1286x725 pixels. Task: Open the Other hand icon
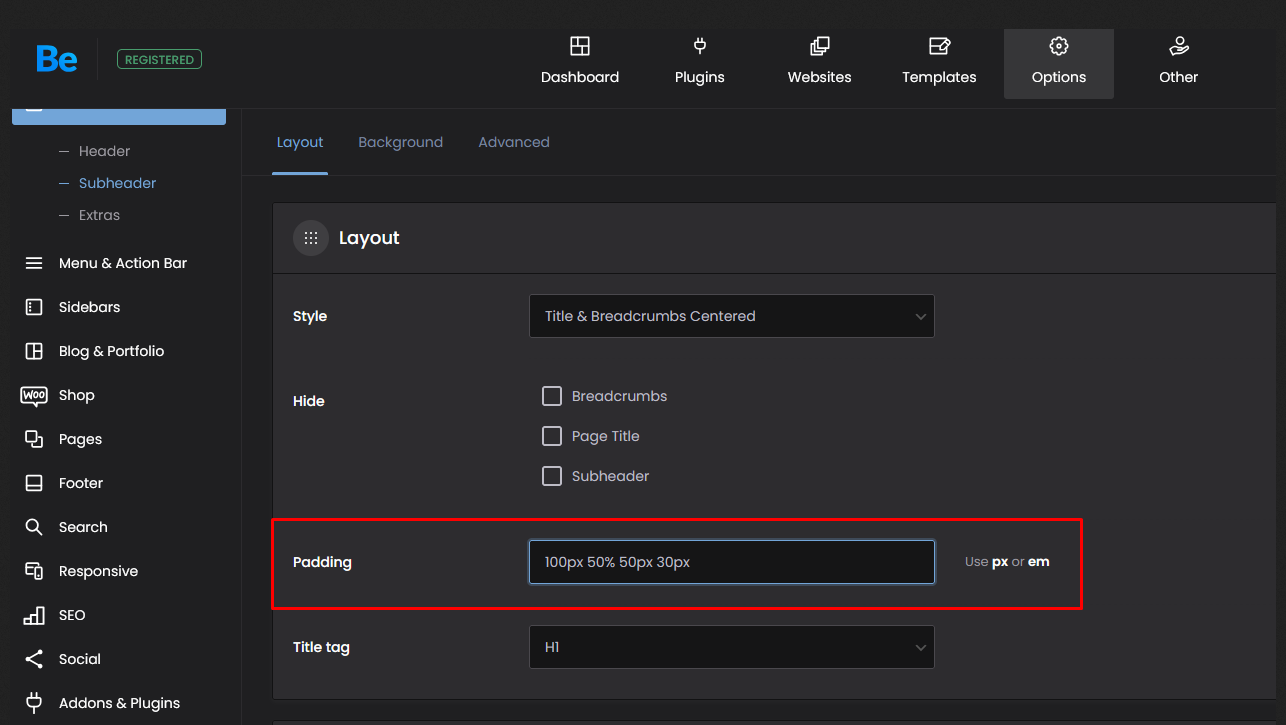(x=1179, y=46)
